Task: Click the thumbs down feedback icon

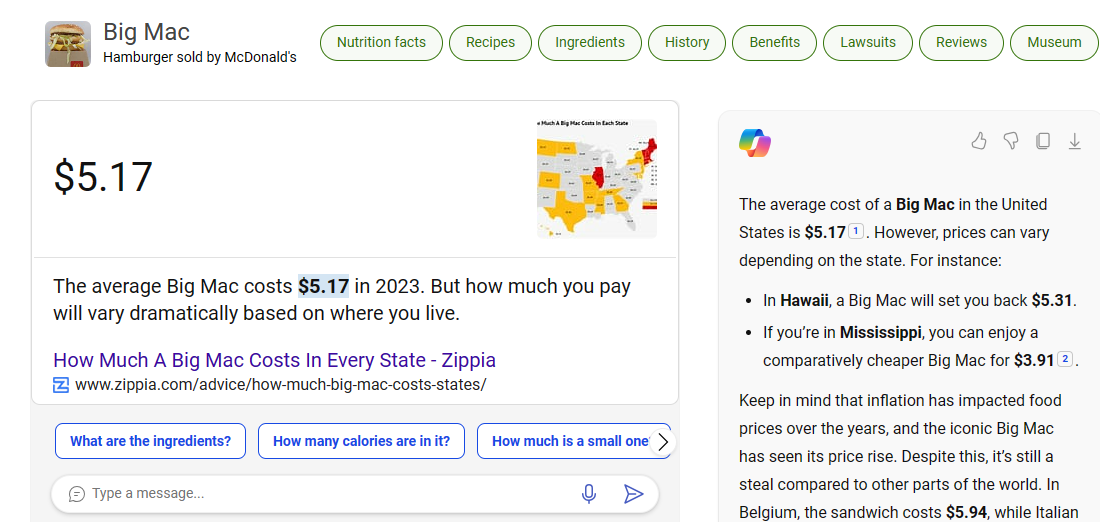Action: click(x=1011, y=141)
